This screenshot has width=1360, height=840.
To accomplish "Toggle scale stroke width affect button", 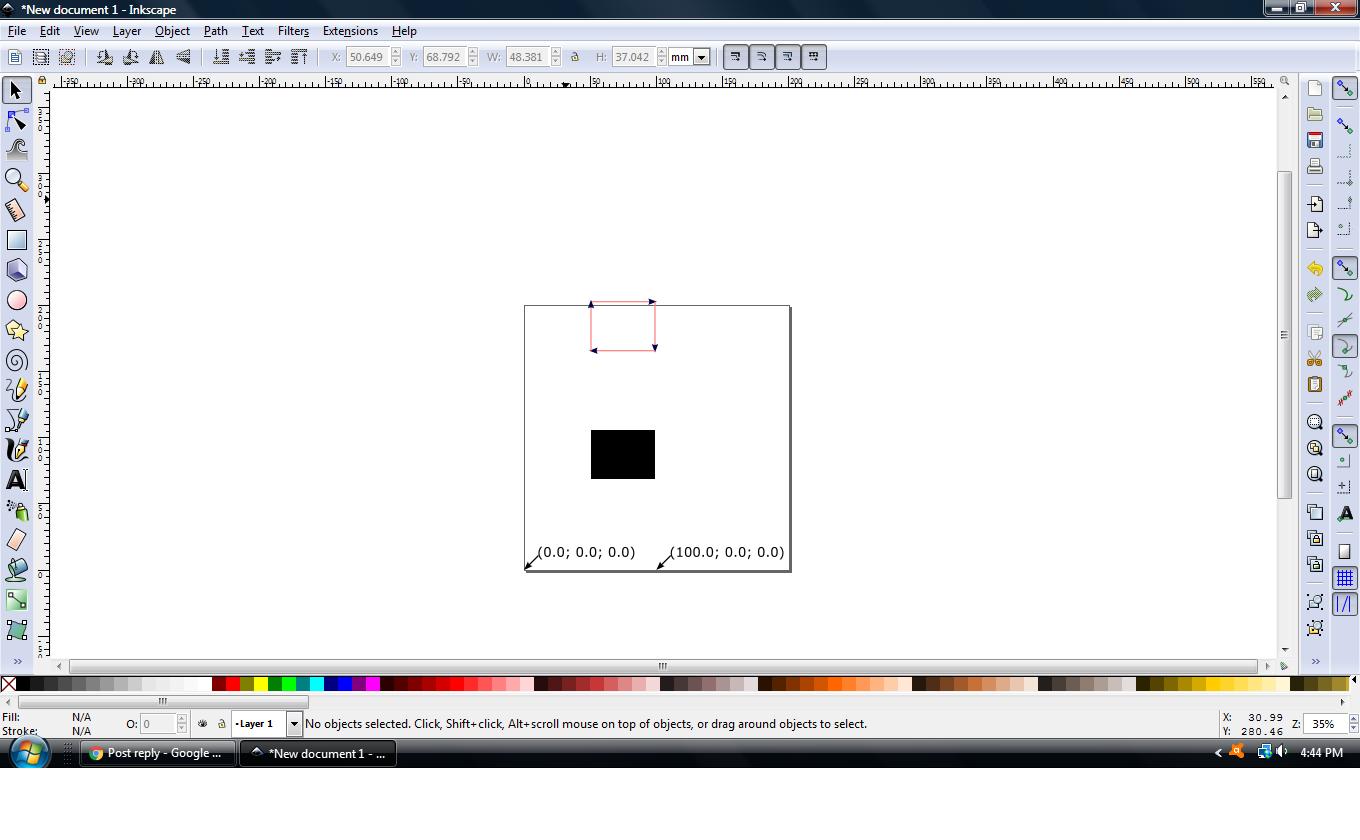I will point(735,57).
